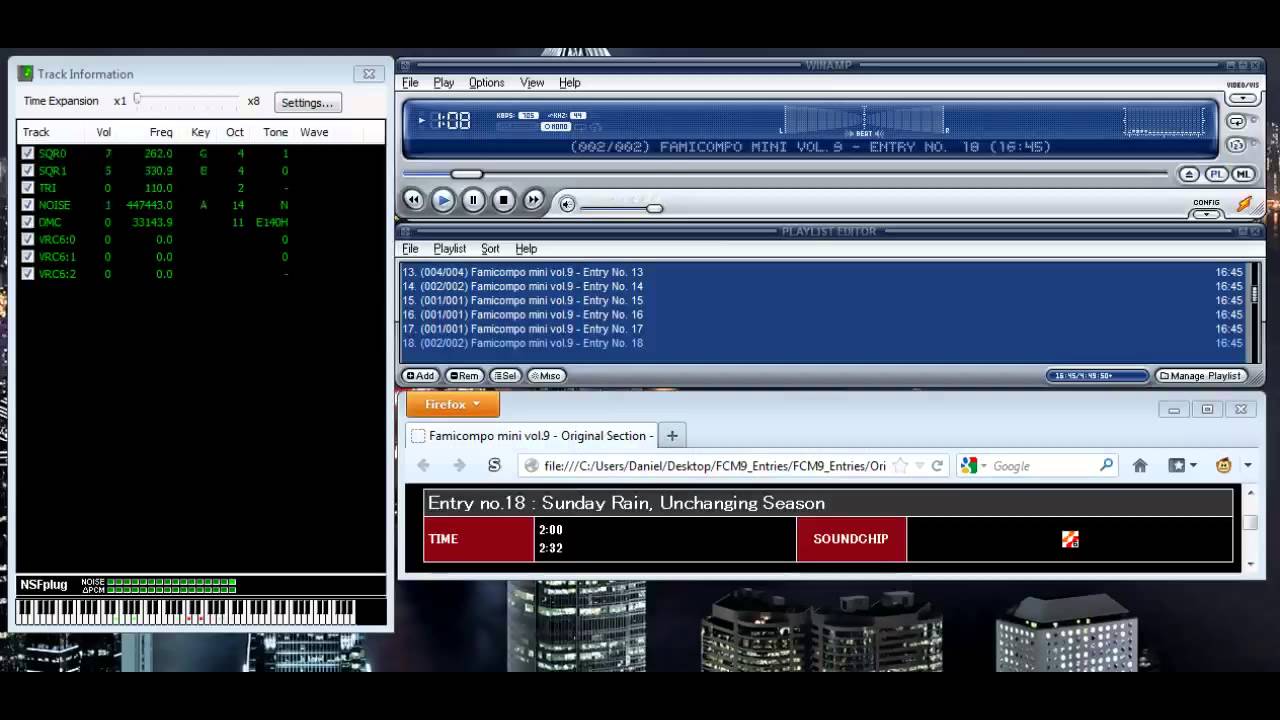The image size is (1280, 720).
Task: Uncheck the SQR0 track checkbox
Action: tap(28, 154)
